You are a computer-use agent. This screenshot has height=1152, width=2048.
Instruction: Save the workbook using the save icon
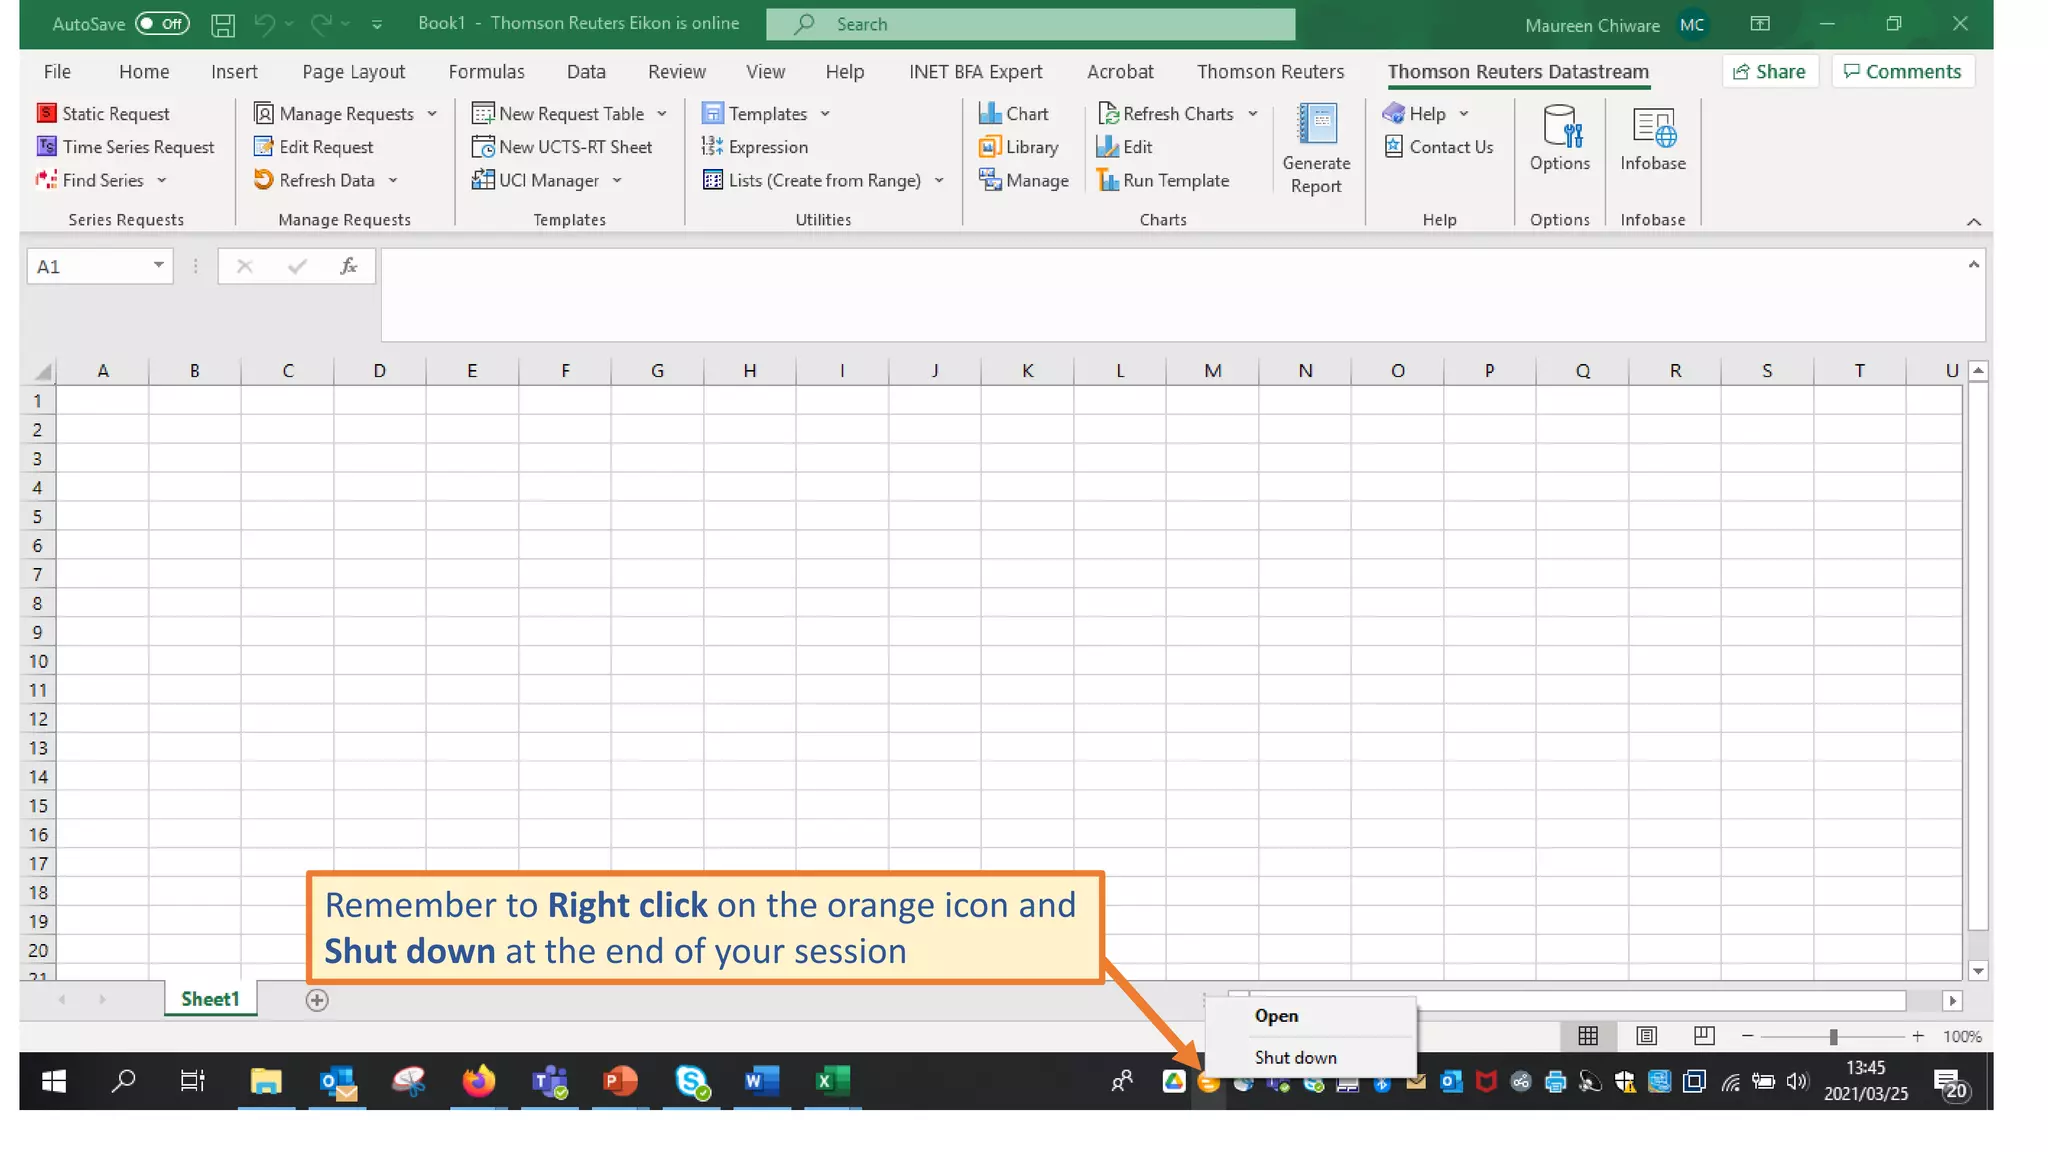[x=223, y=24]
